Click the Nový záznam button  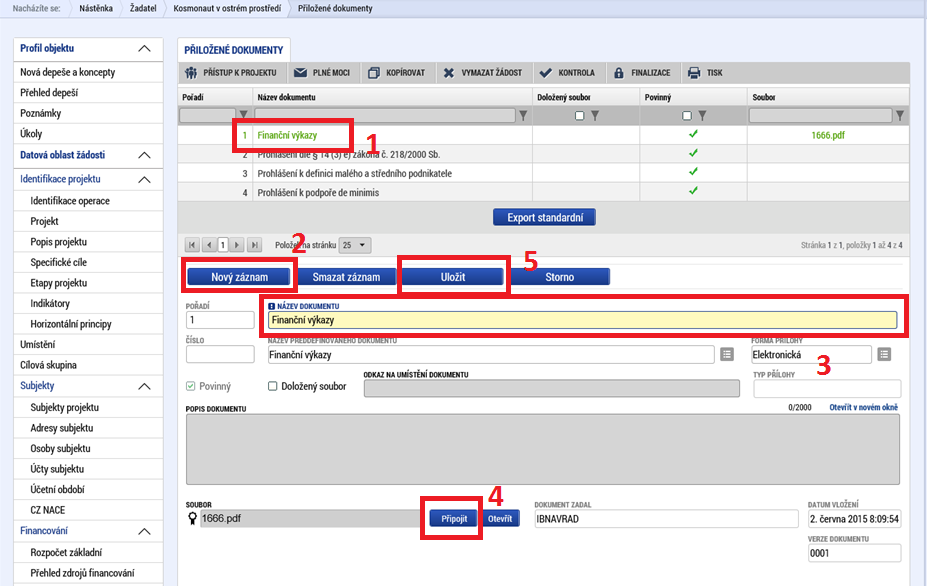point(239,277)
